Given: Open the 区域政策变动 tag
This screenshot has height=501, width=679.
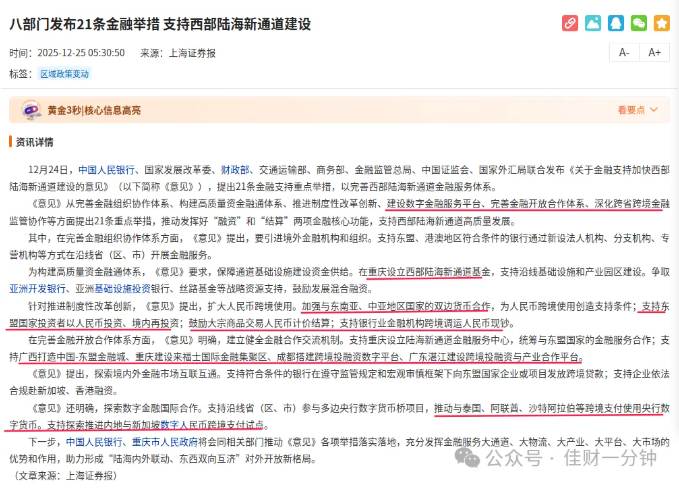Looking at the screenshot, I should point(65,74).
